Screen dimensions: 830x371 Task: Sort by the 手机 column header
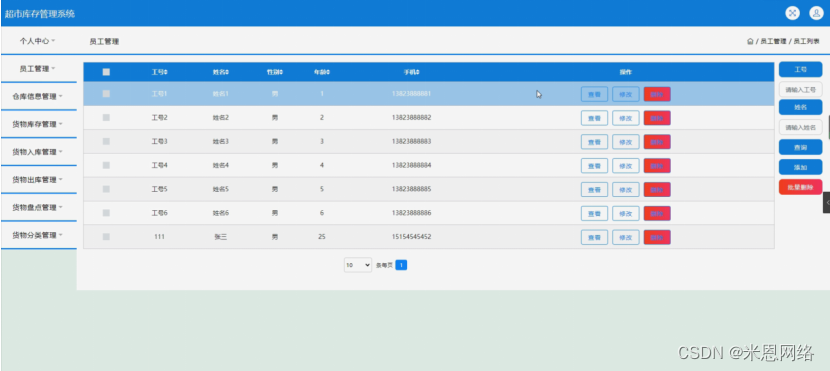(411, 72)
